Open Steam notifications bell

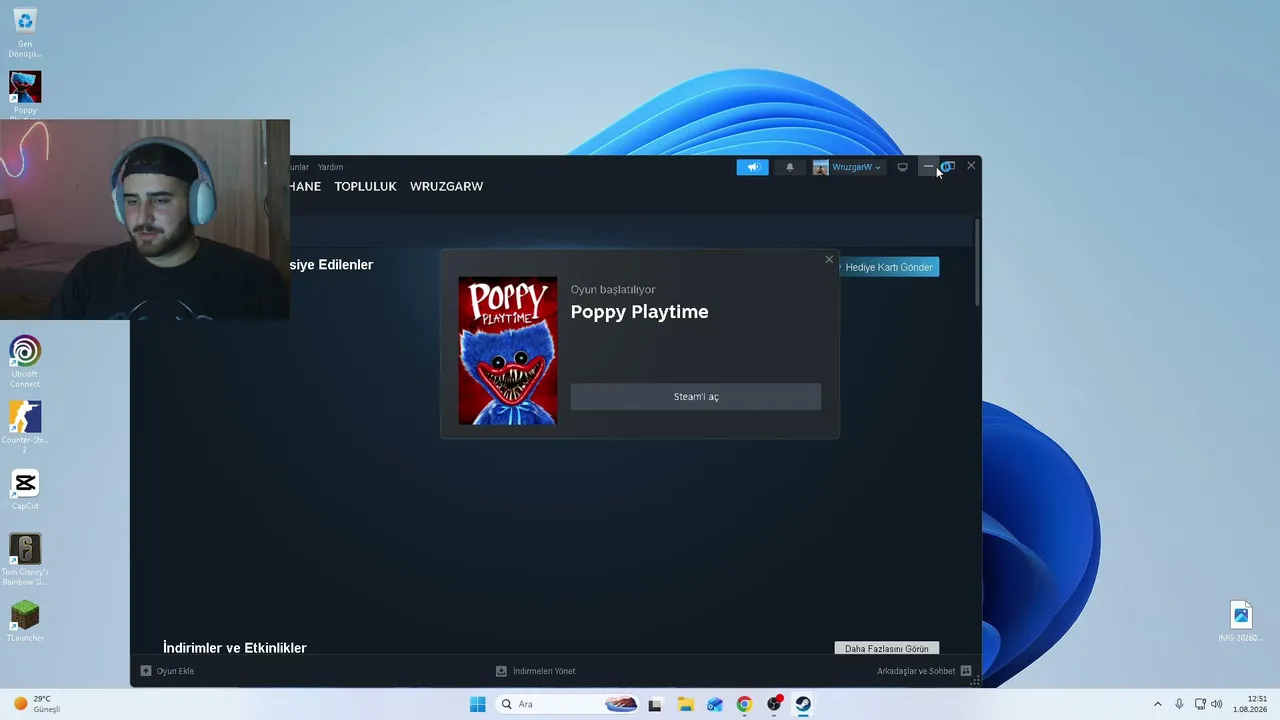[790, 167]
